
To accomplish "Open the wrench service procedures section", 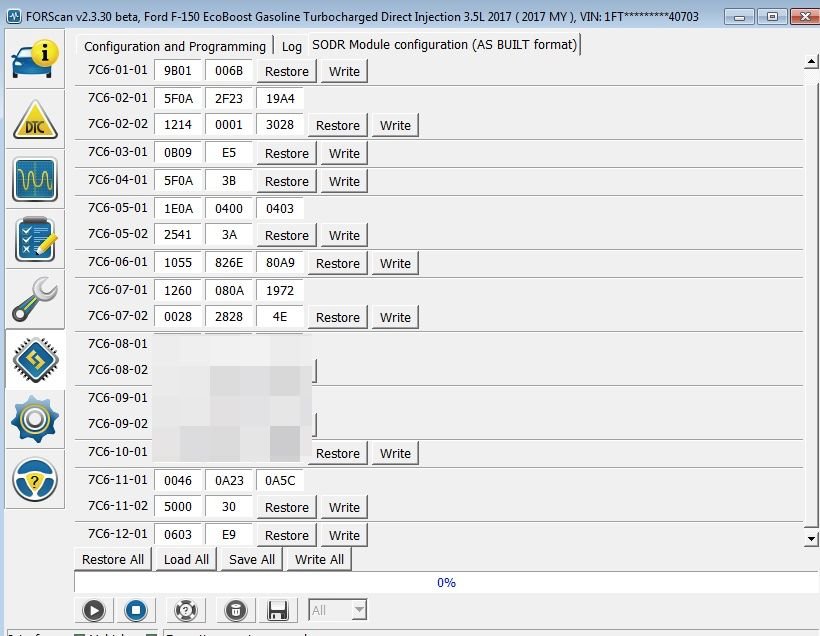I will pos(35,299).
